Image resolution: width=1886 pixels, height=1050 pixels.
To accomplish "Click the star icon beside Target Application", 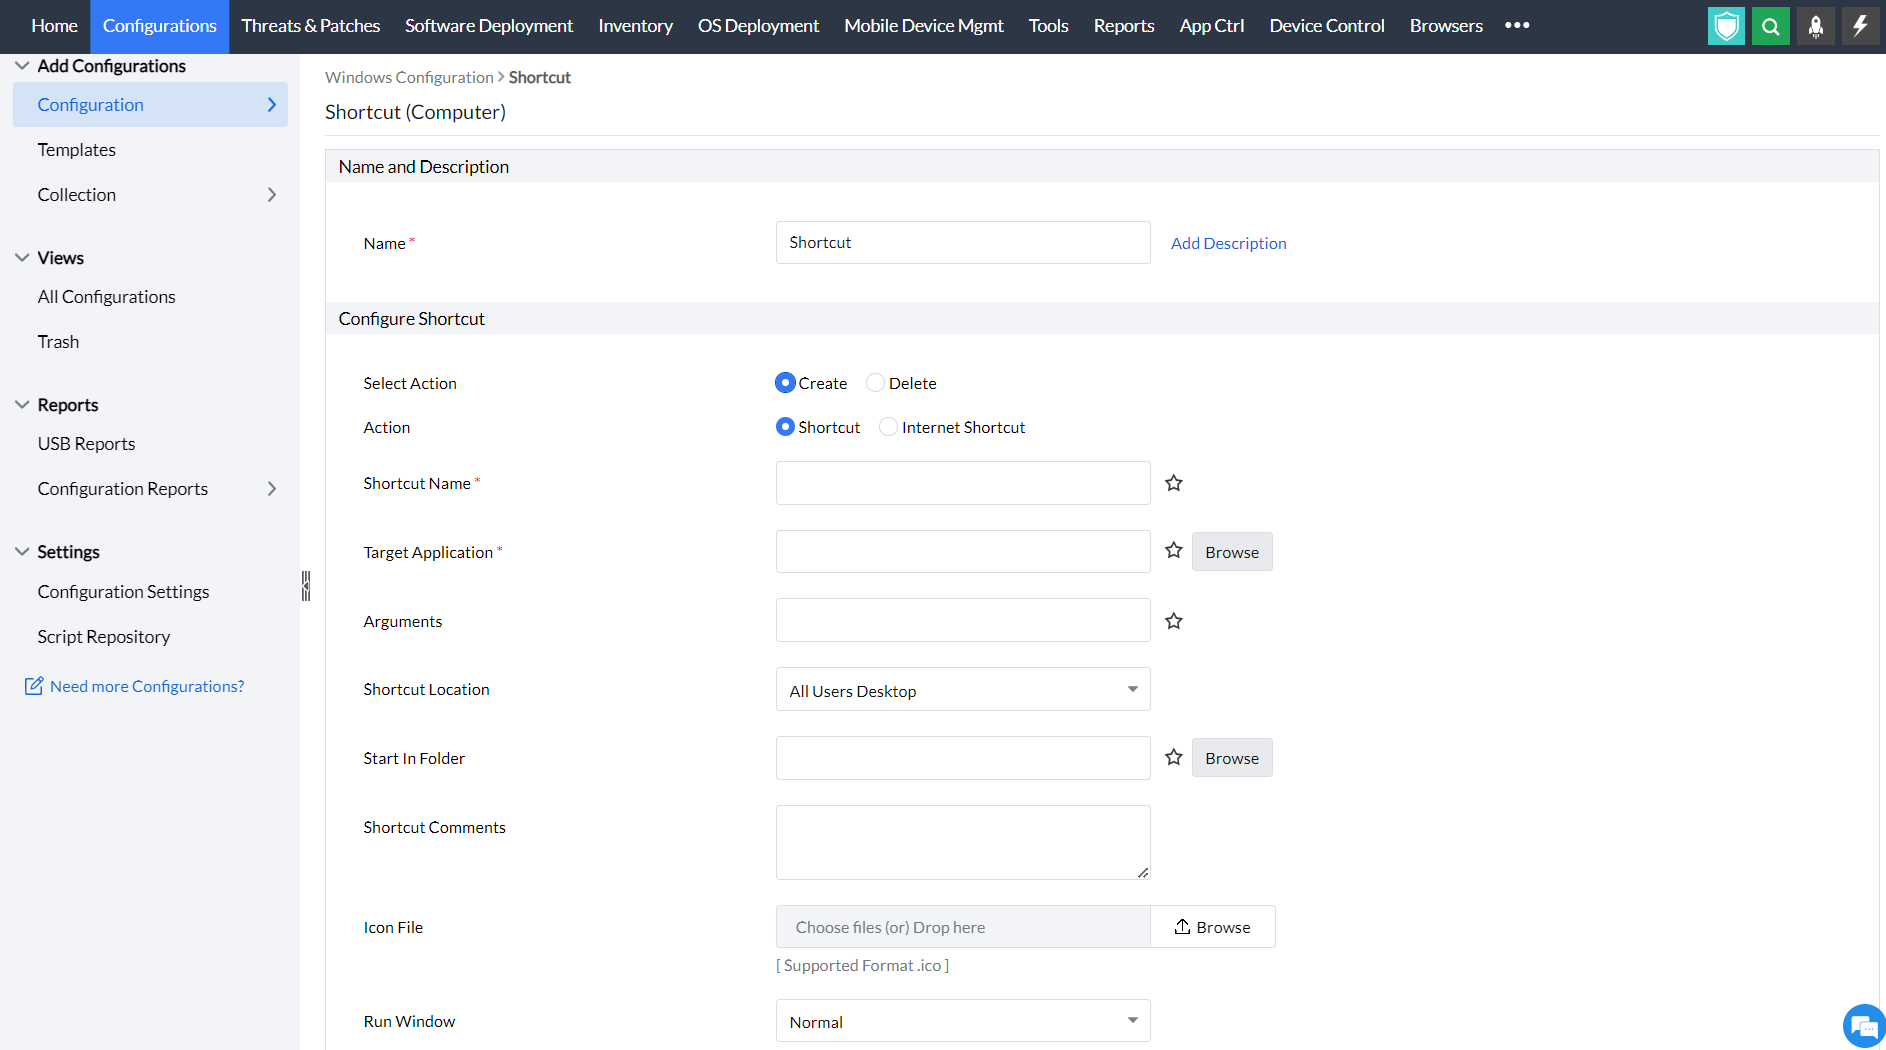I will [1173, 551].
